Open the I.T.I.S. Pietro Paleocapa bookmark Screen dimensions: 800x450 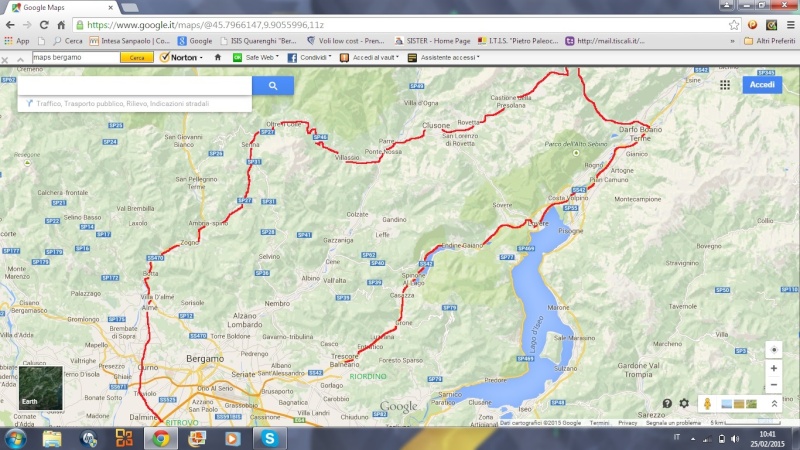pos(518,41)
